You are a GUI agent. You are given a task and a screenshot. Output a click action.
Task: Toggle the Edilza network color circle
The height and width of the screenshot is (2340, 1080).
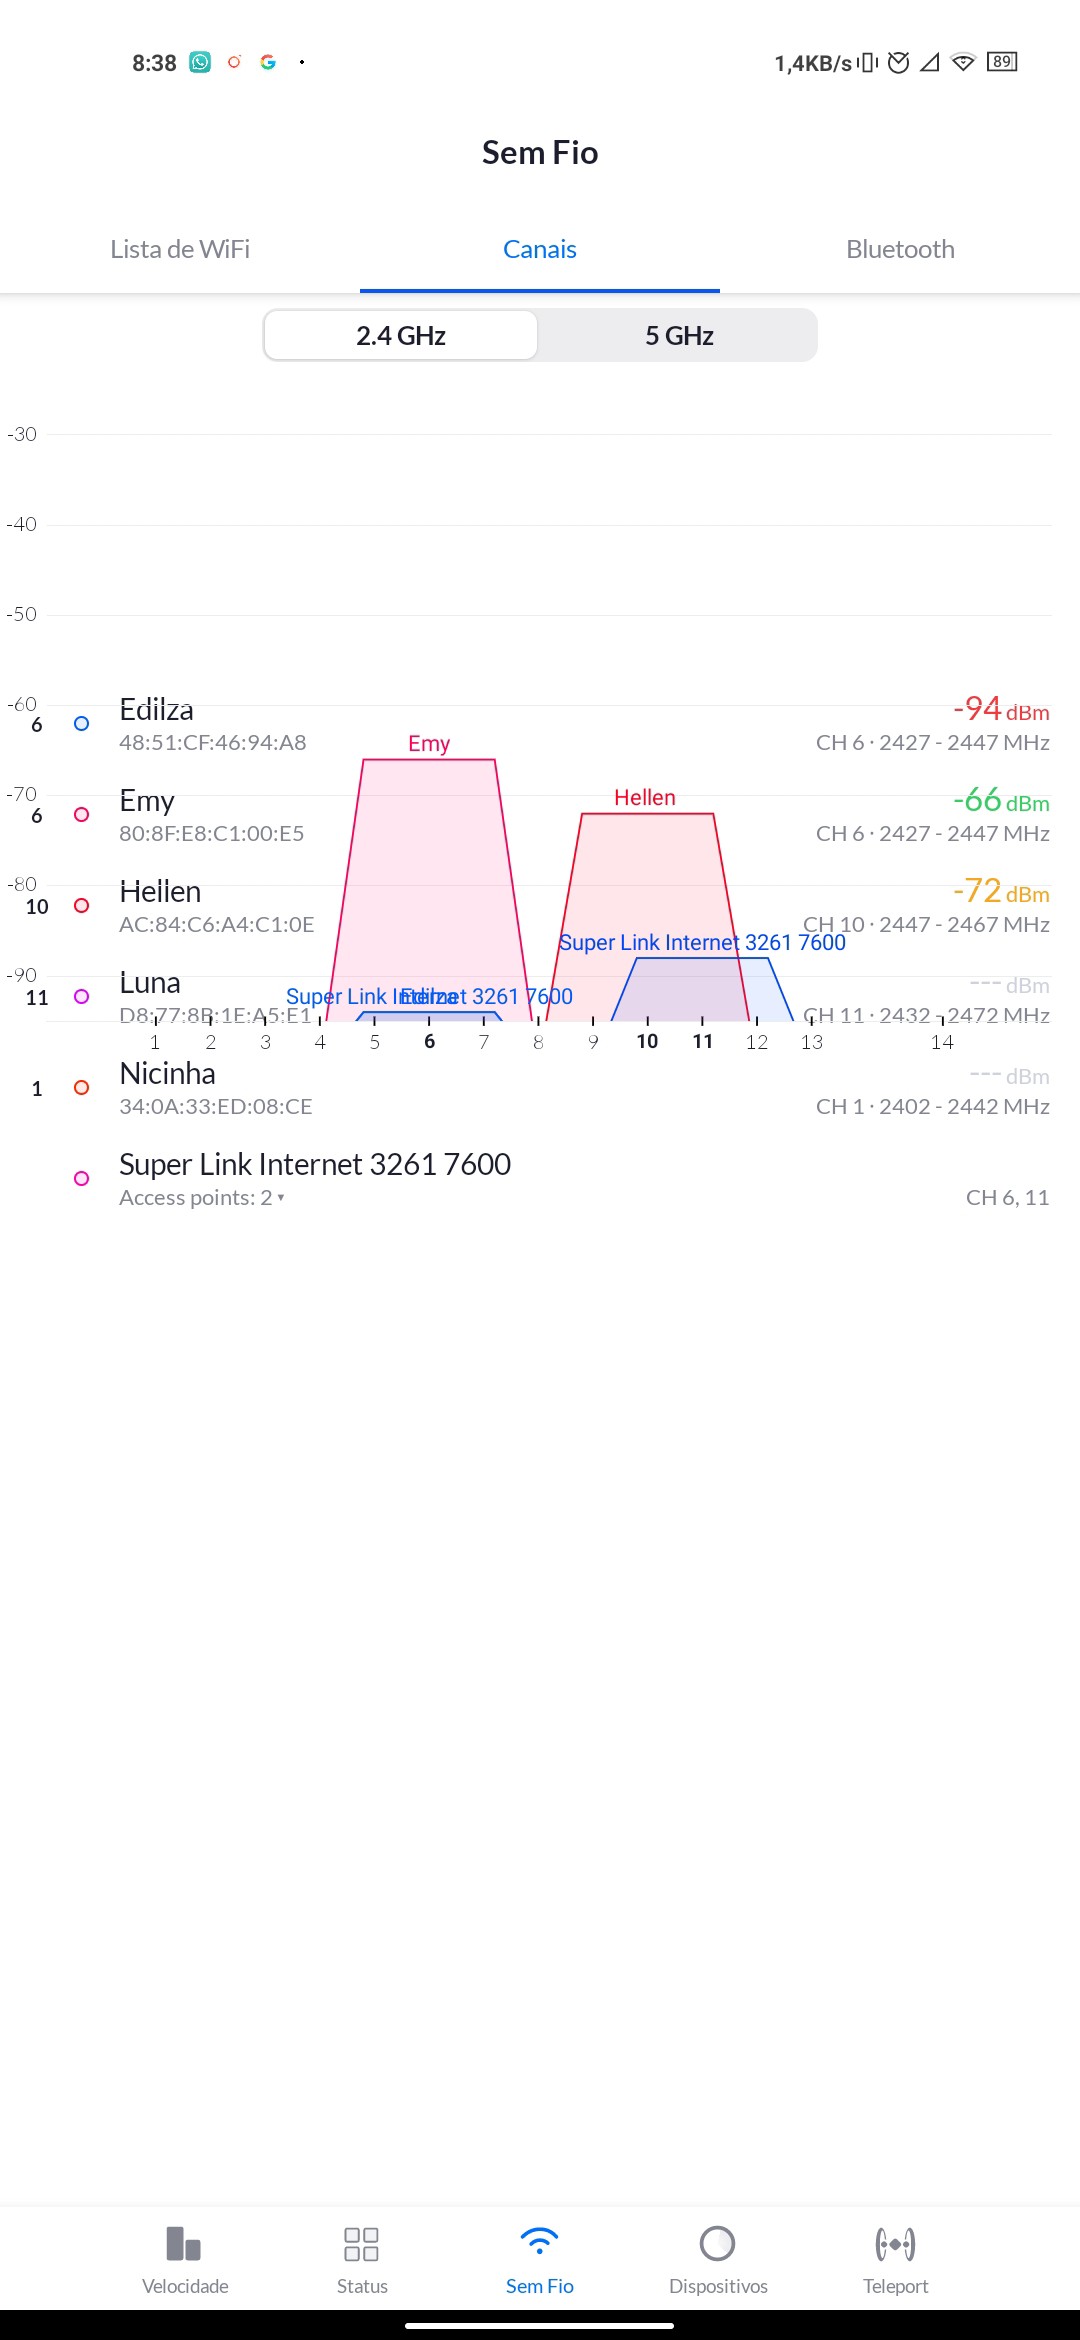82,723
